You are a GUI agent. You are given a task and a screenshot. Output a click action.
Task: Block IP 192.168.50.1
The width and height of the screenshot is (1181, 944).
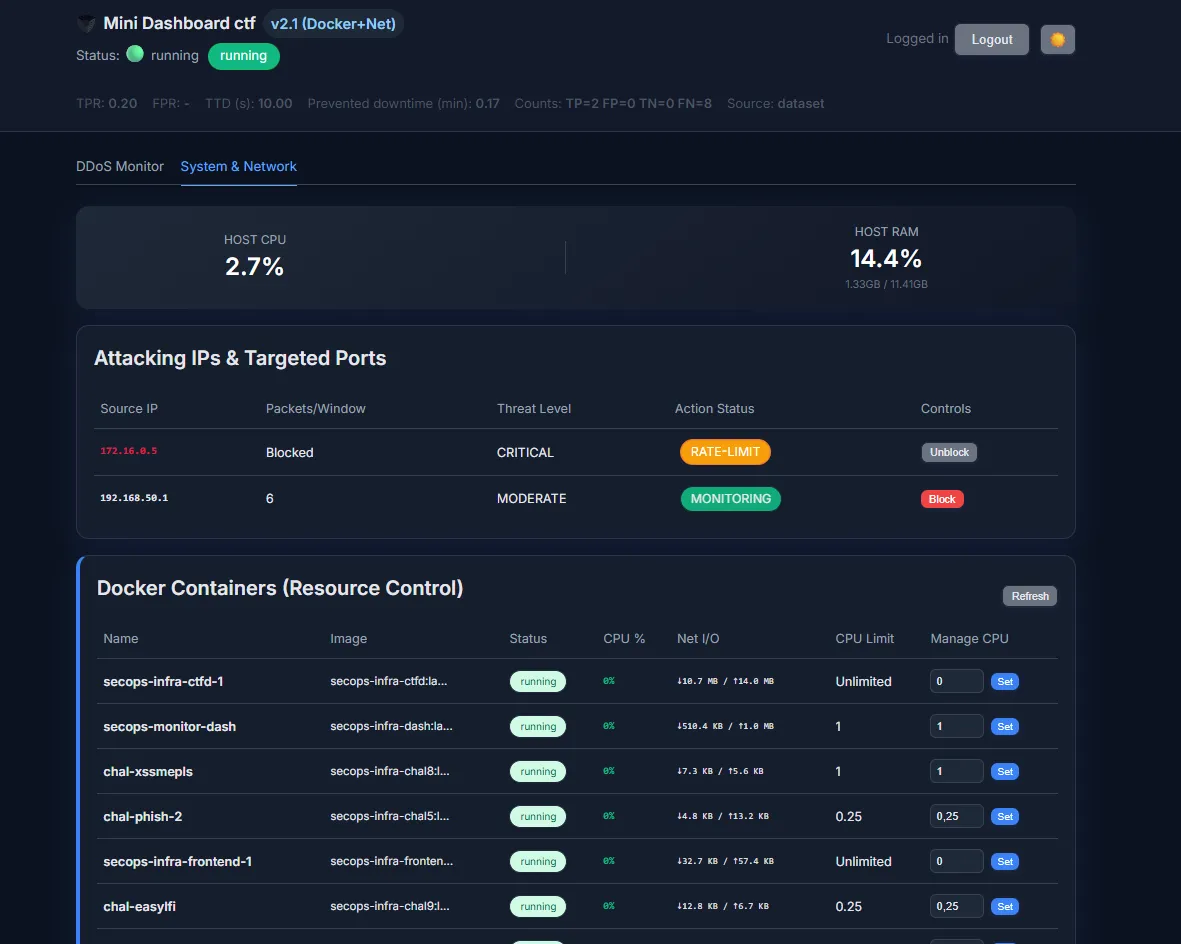942,499
